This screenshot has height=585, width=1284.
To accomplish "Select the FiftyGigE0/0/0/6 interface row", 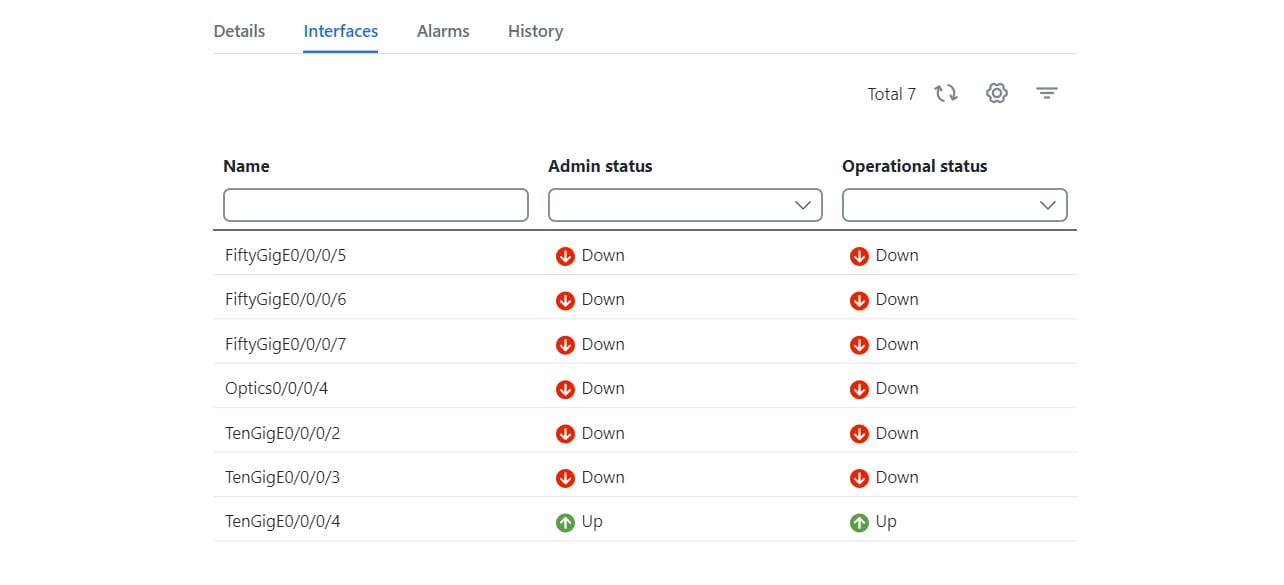I will click(x=645, y=299).
